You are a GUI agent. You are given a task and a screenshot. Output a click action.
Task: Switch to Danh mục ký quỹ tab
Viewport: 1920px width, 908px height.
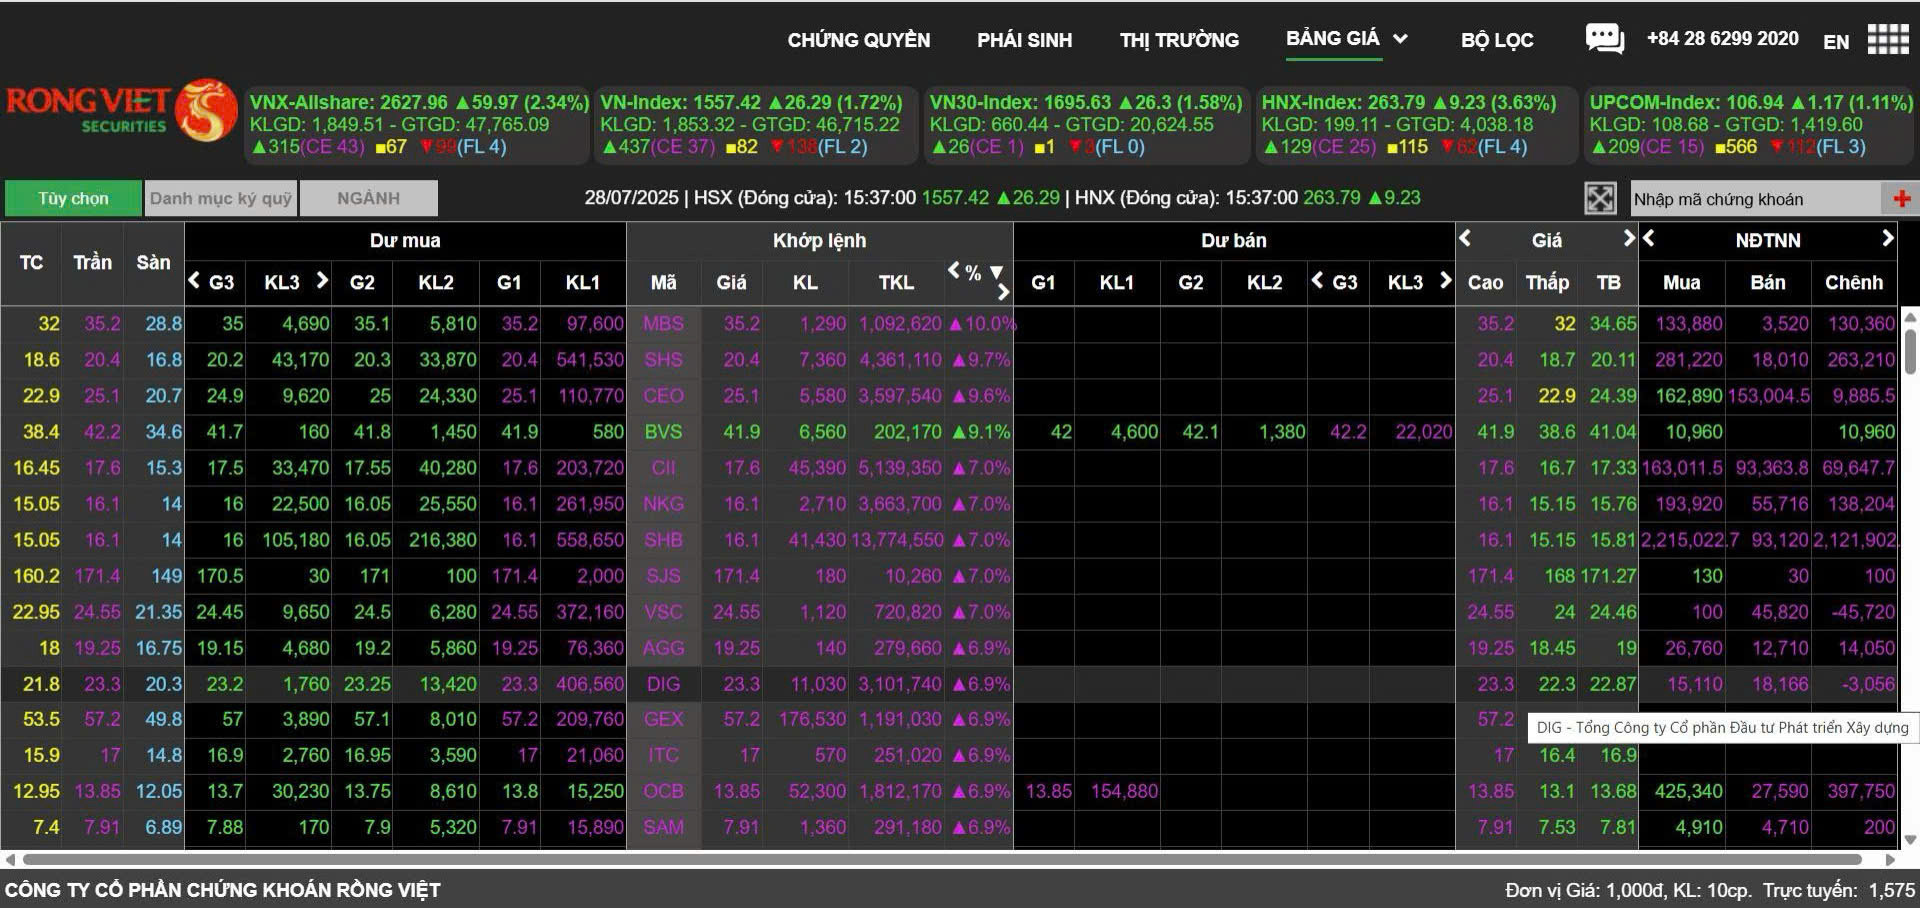(221, 198)
